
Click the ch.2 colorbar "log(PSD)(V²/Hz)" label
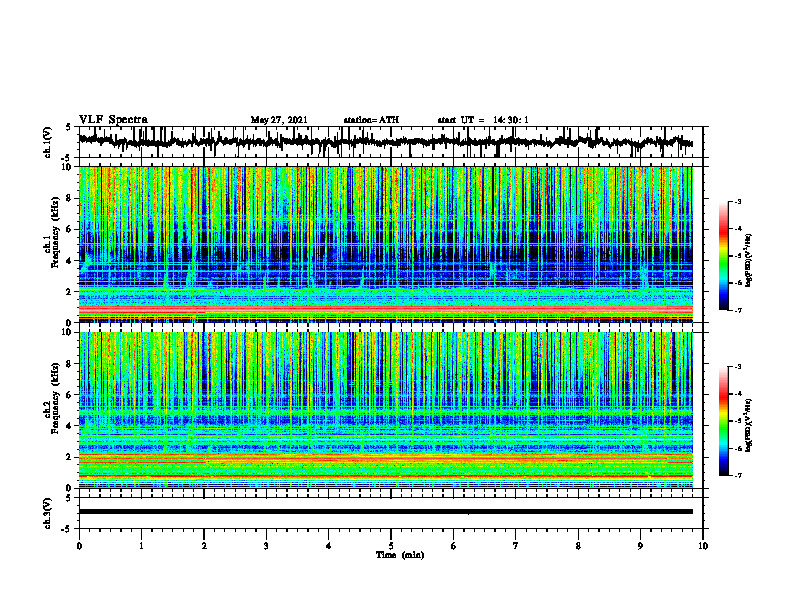(x=749, y=426)
